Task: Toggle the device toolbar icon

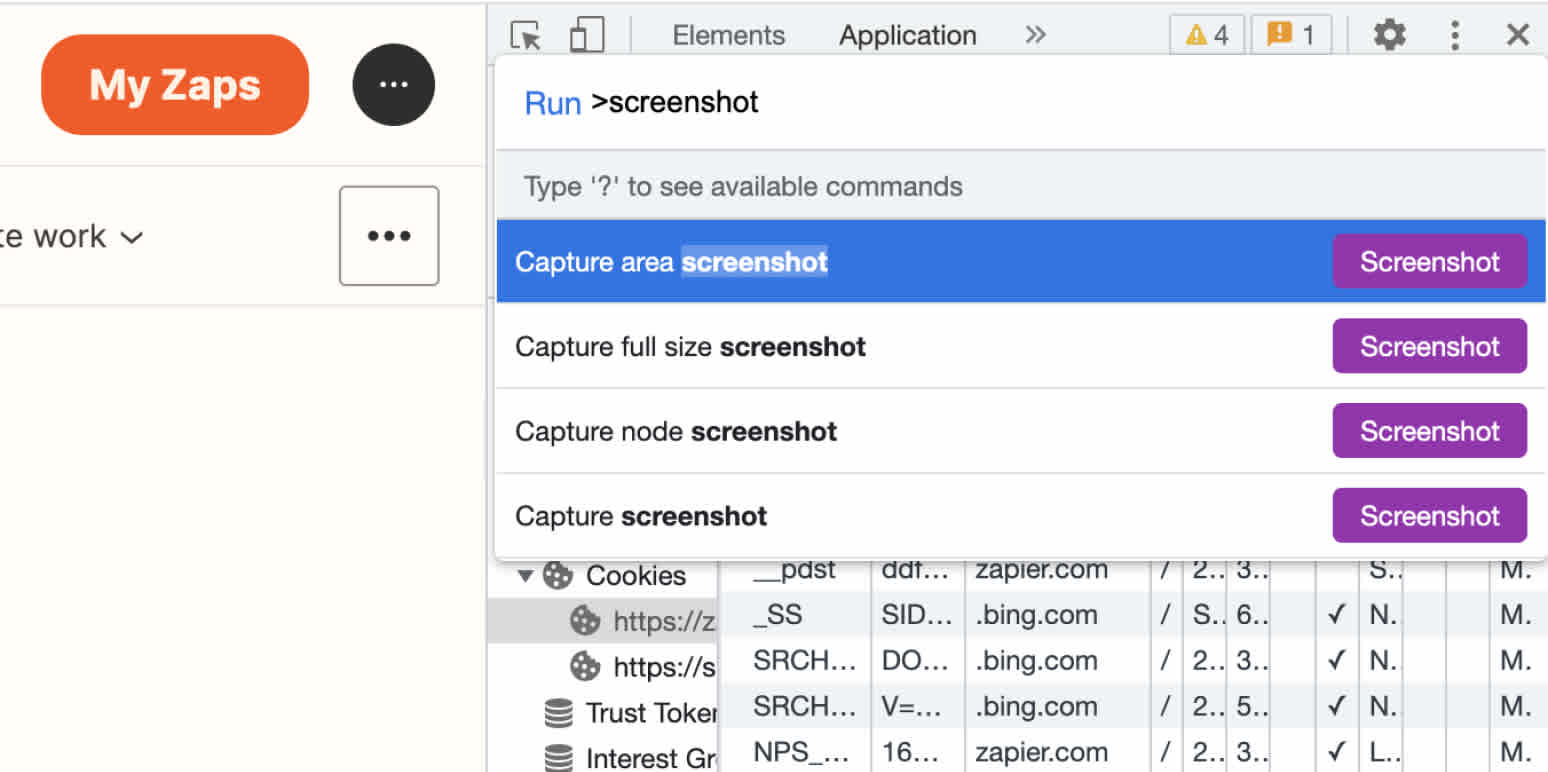Action: (x=586, y=34)
